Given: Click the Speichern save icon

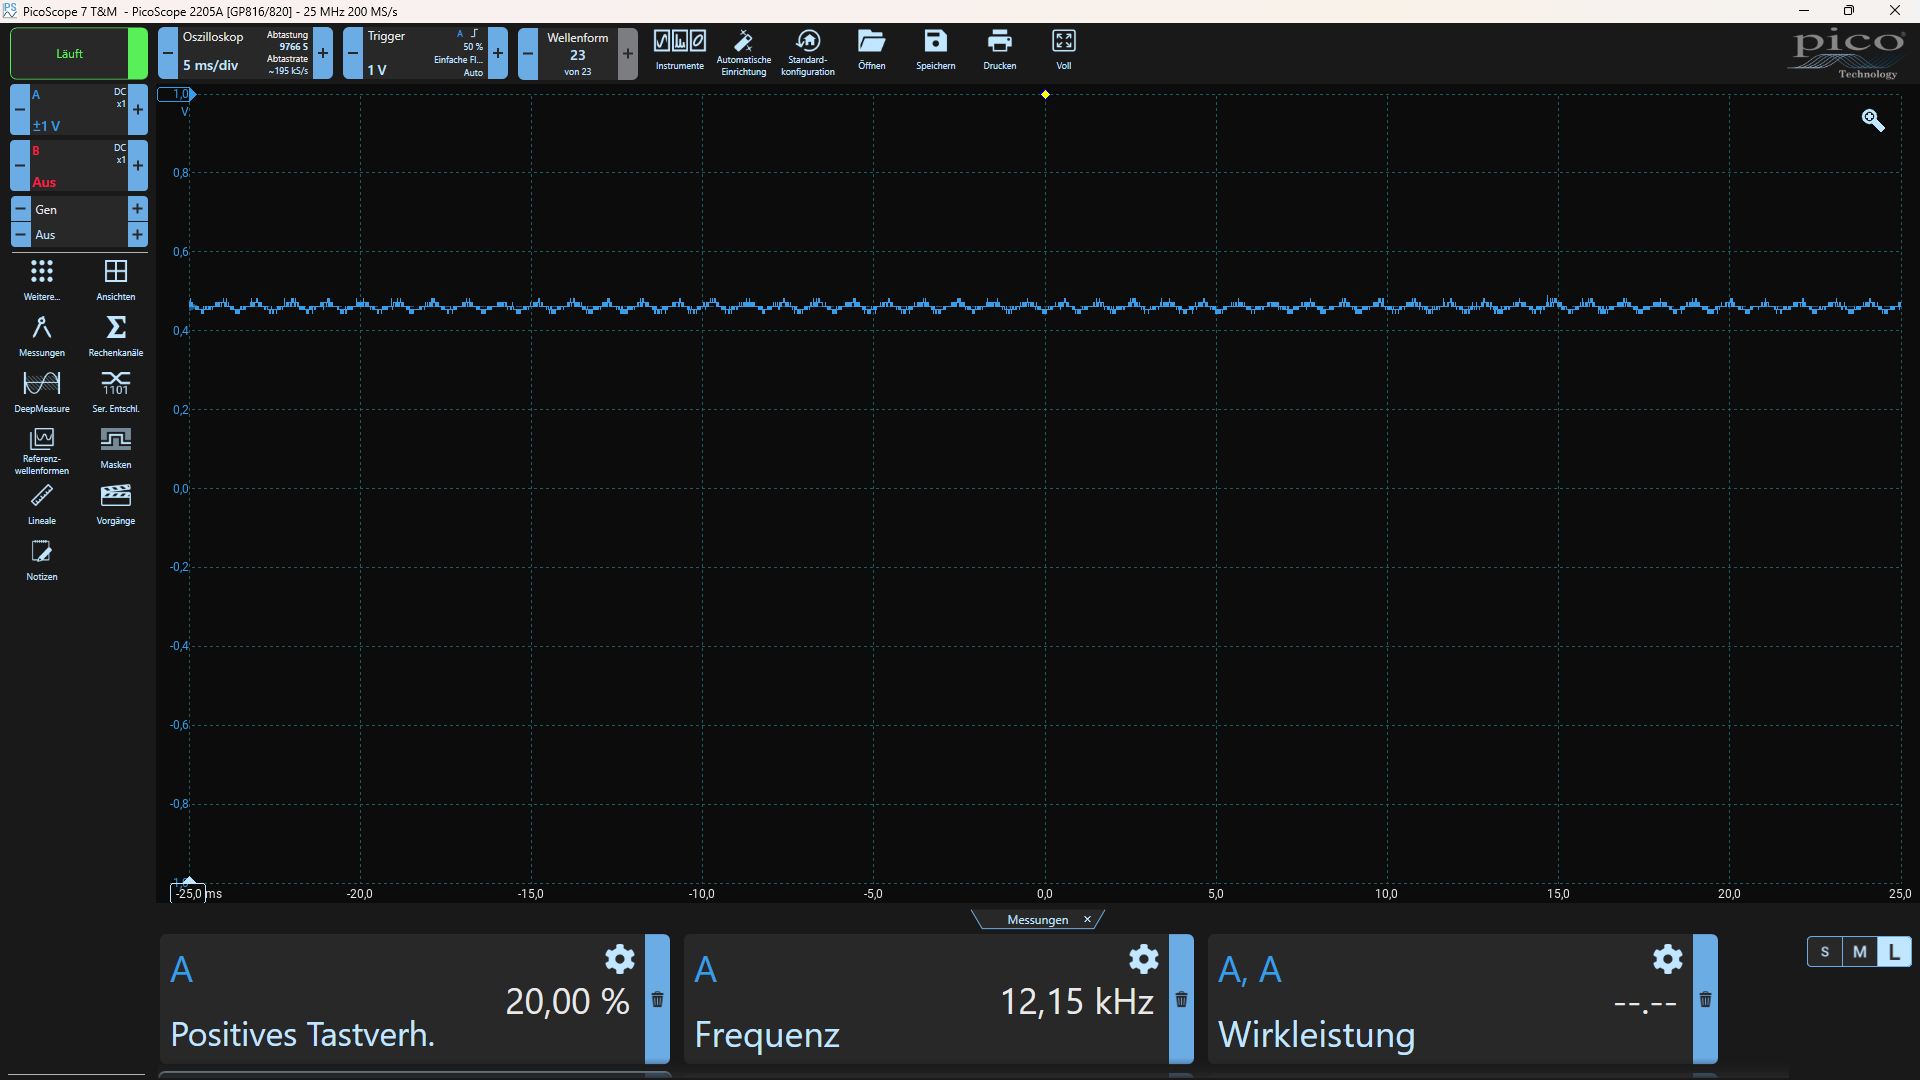Looking at the screenshot, I should tap(935, 50).
